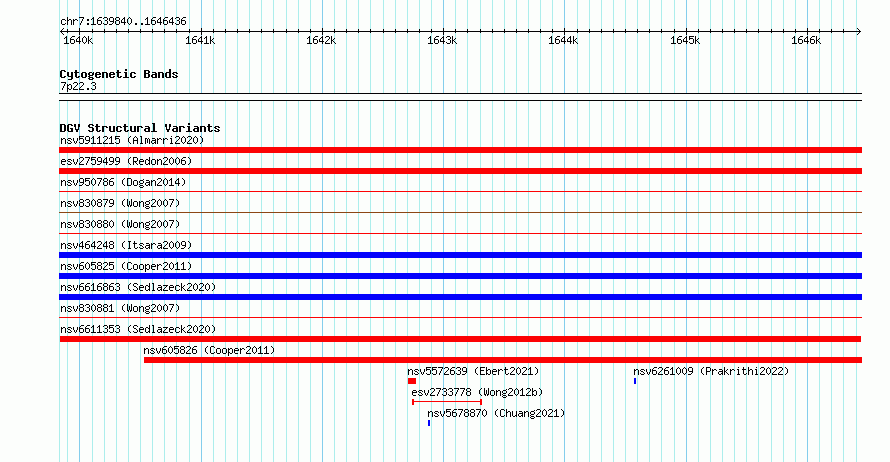This screenshot has height=462, width=890.
Task: Open esv2759499 (Redon2006) variant label
Action: pos(126,161)
